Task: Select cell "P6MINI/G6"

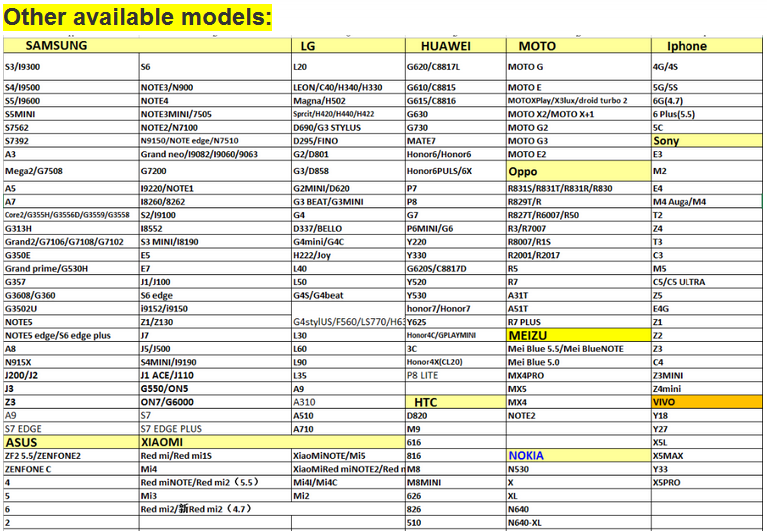Action: pos(456,228)
